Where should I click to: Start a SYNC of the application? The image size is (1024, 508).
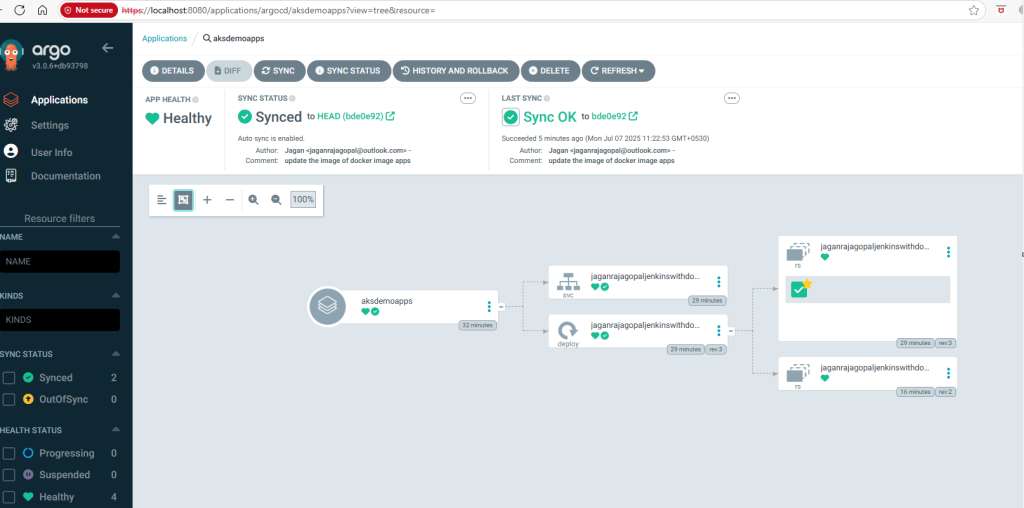click(x=279, y=71)
